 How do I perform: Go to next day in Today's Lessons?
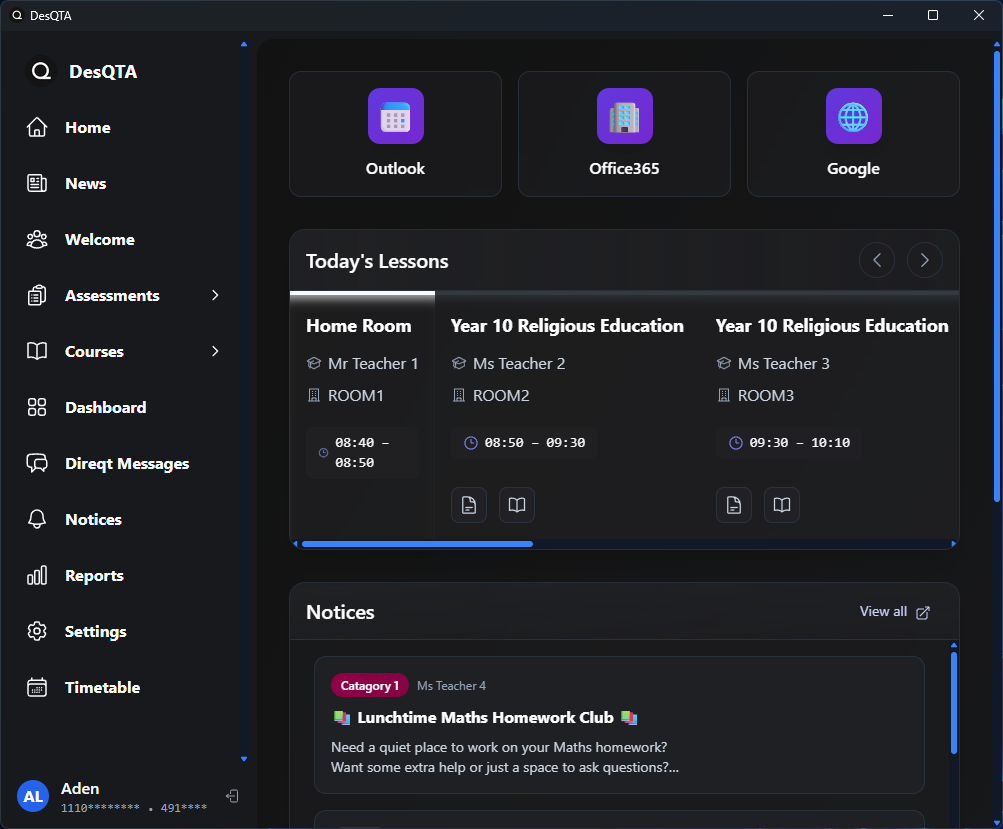(925, 260)
